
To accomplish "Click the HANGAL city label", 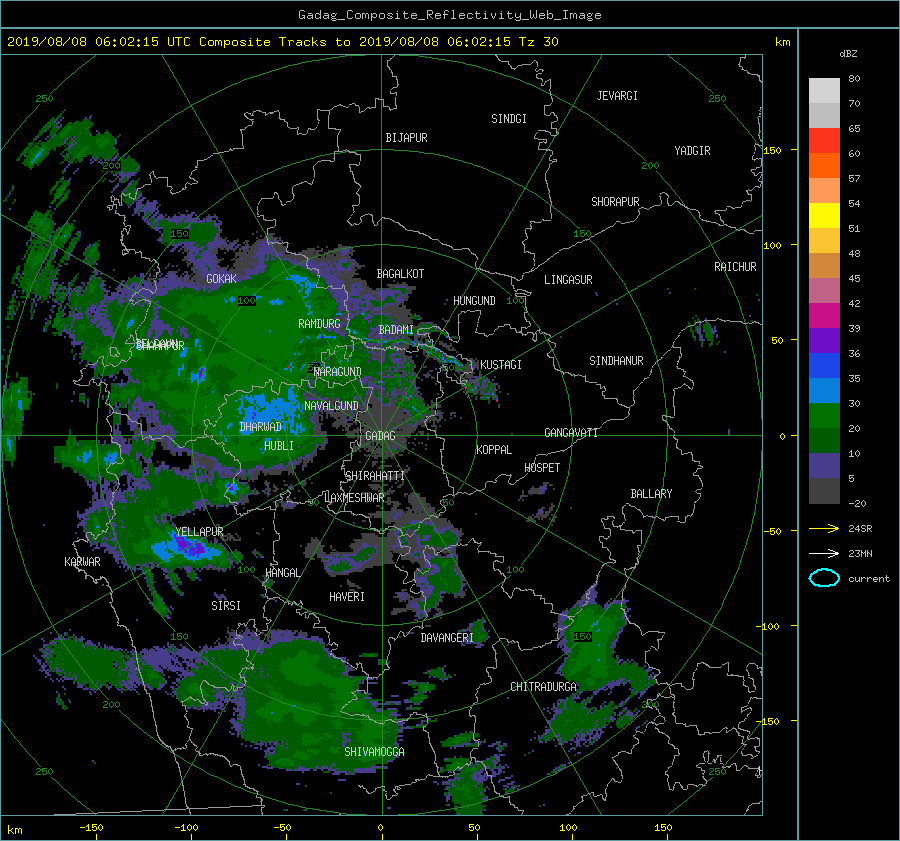I will tap(282, 573).
